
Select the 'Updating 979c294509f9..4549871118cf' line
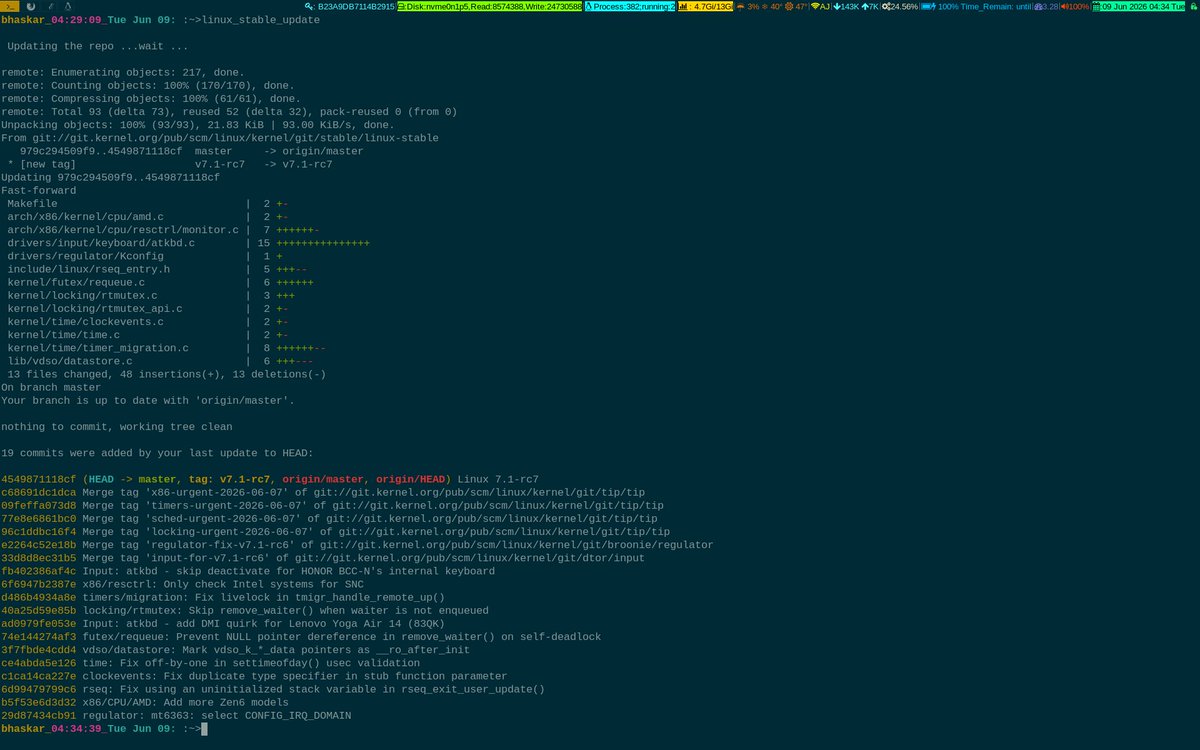pos(110,176)
